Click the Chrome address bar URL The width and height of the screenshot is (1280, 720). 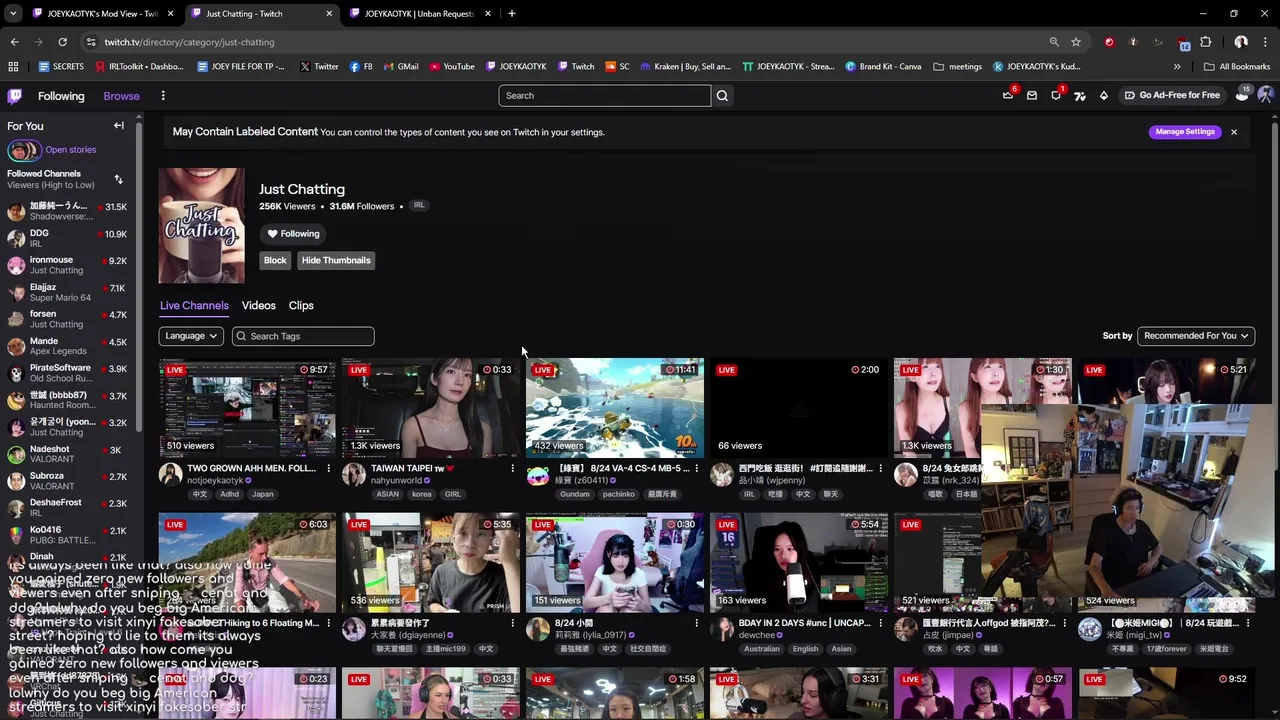(x=189, y=42)
